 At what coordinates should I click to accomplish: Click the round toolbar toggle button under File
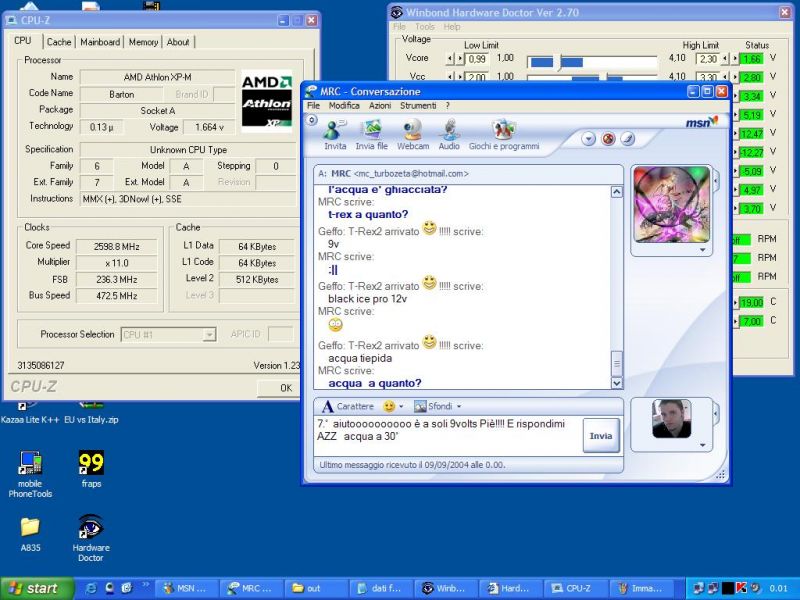click(x=311, y=120)
